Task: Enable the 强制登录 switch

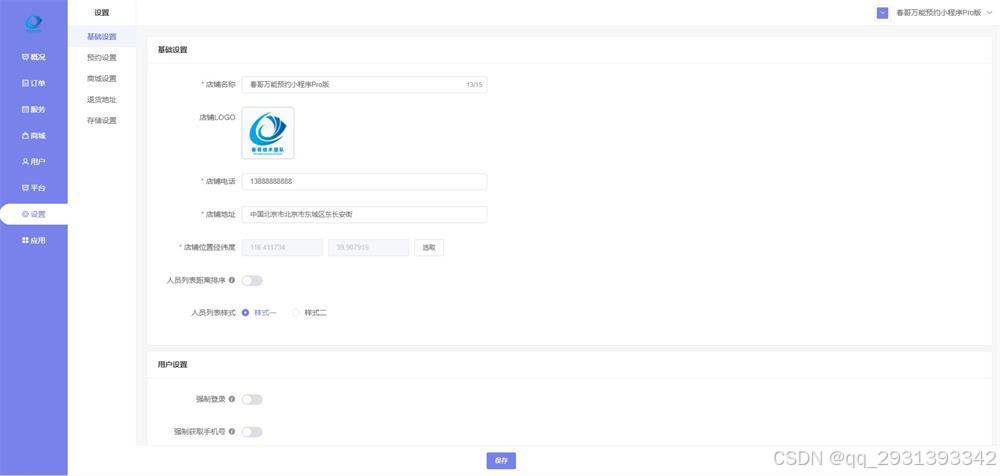Action: click(x=252, y=399)
